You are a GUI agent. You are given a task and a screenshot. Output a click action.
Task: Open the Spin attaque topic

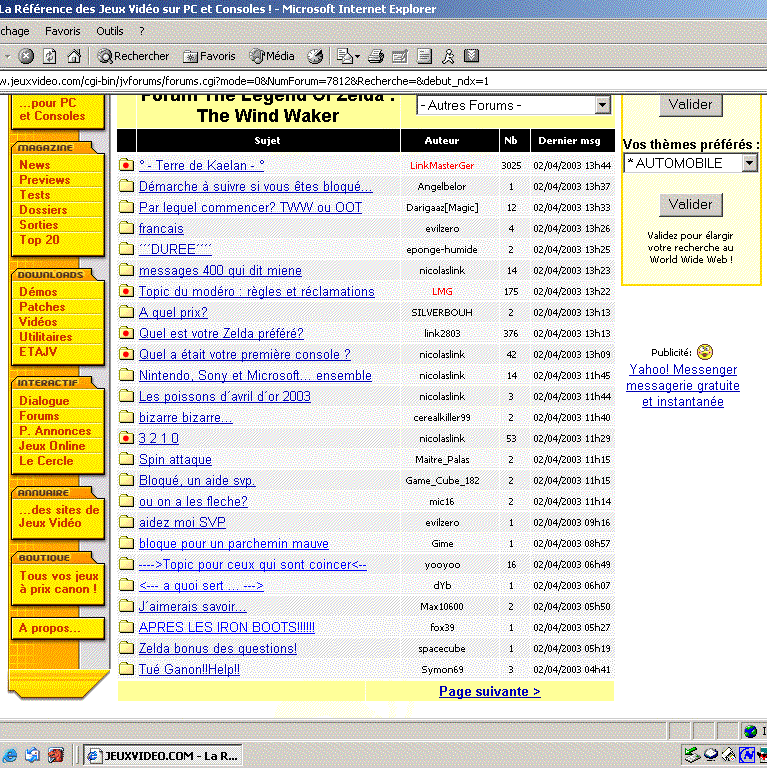175,459
